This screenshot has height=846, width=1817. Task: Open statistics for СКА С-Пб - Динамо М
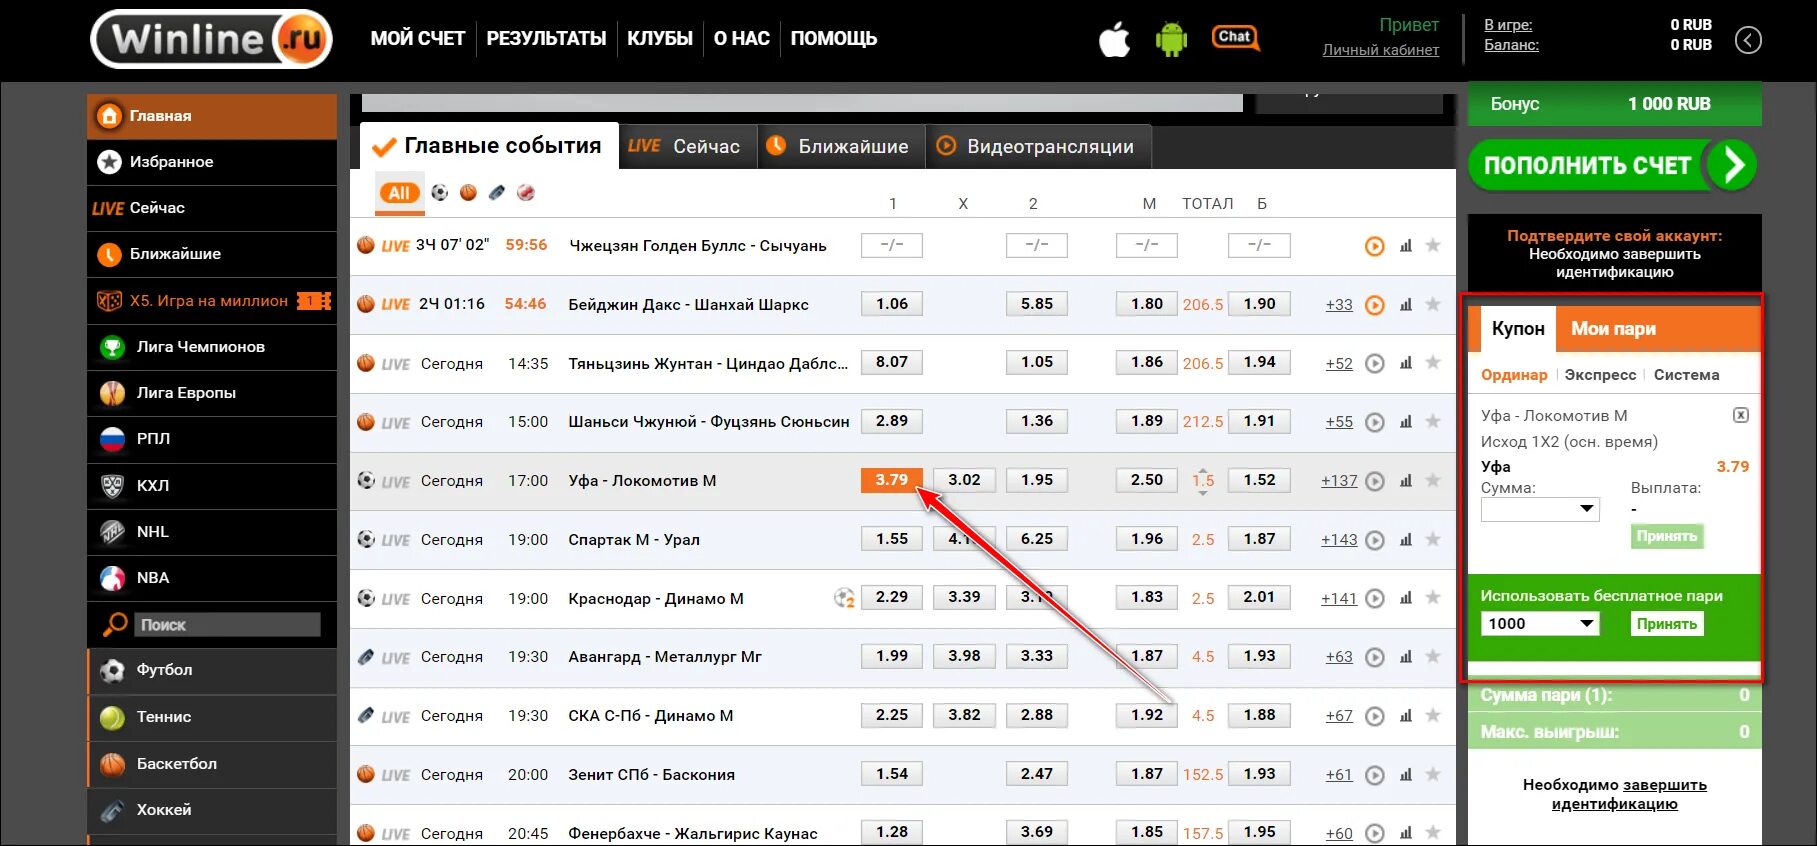(1406, 716)
